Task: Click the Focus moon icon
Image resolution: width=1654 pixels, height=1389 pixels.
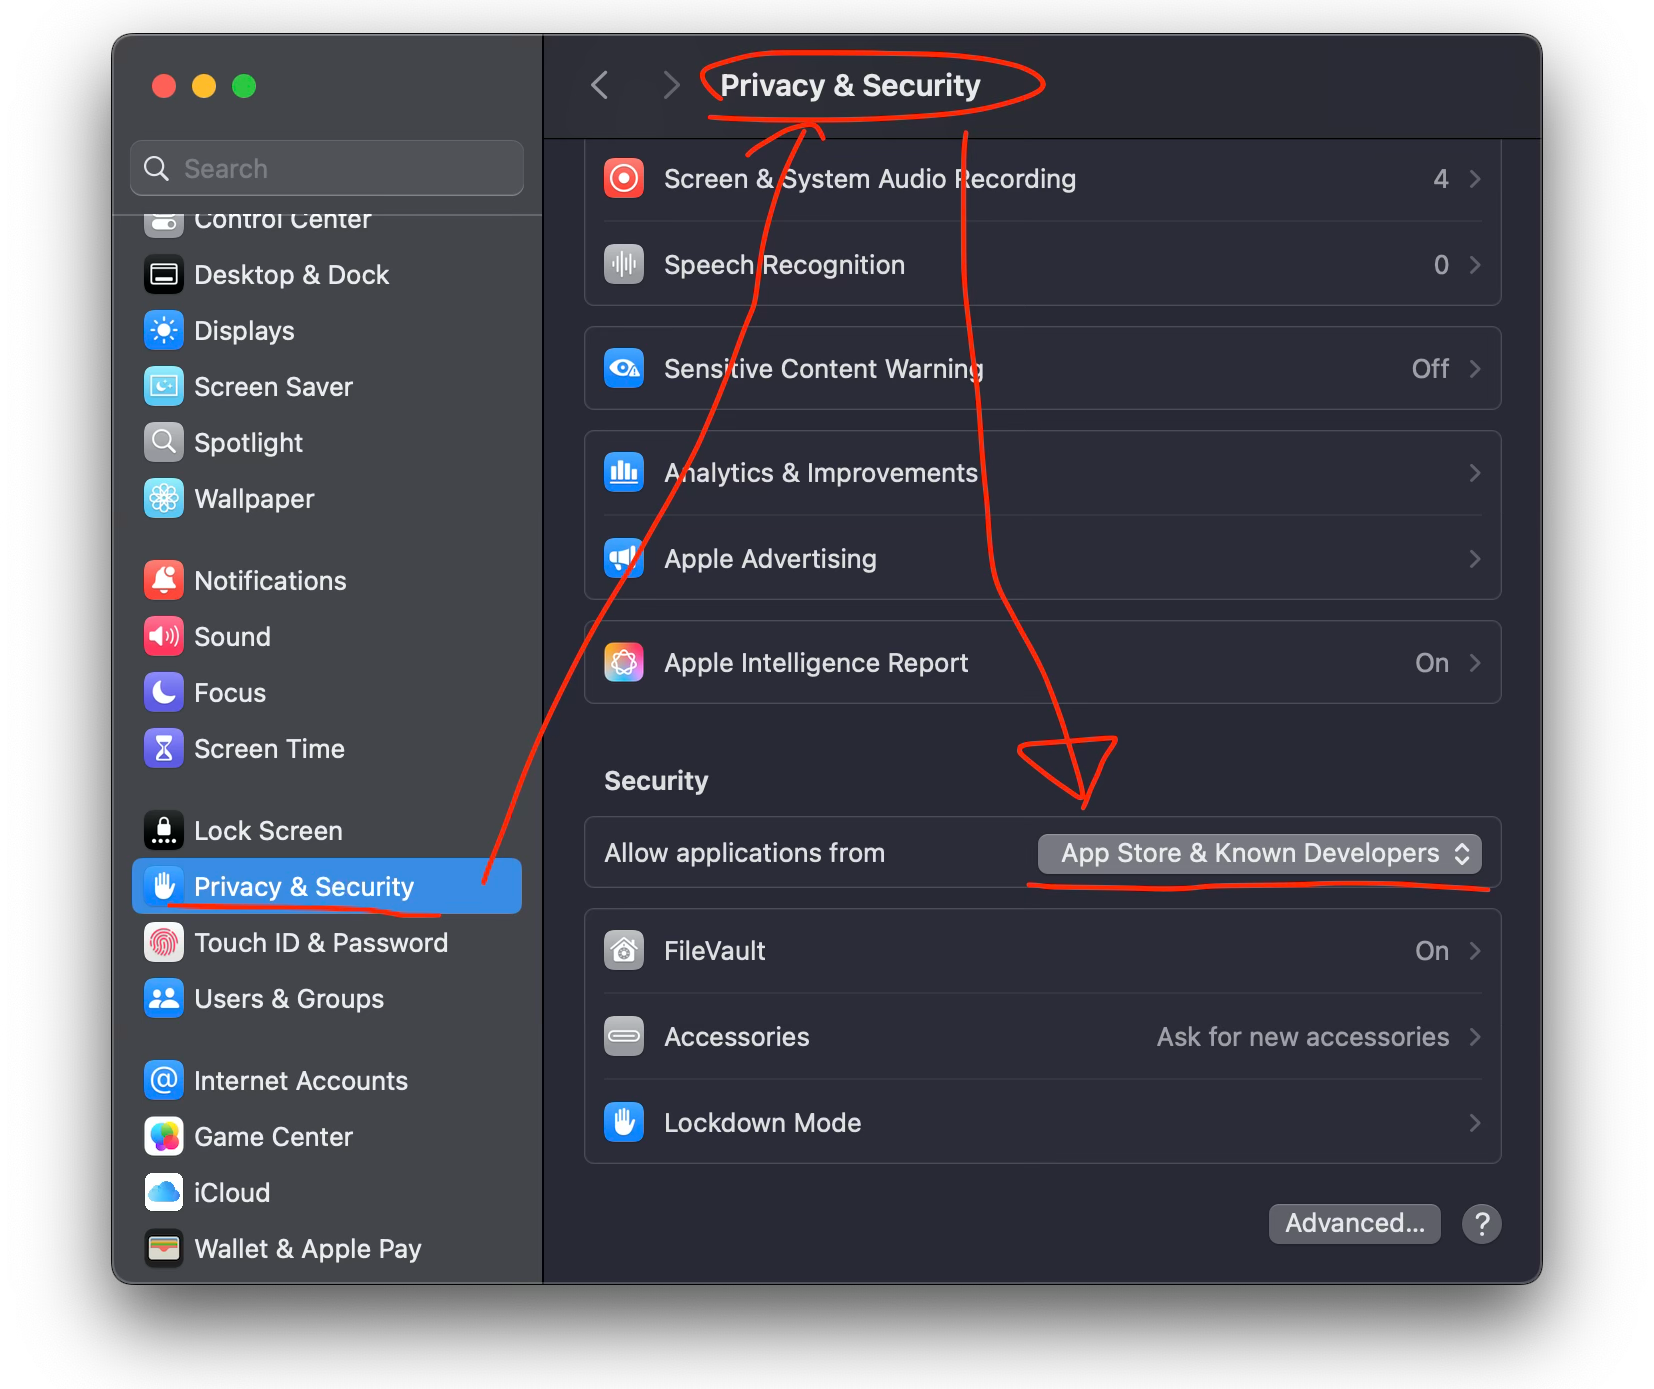Action: (x=164, y=693)
